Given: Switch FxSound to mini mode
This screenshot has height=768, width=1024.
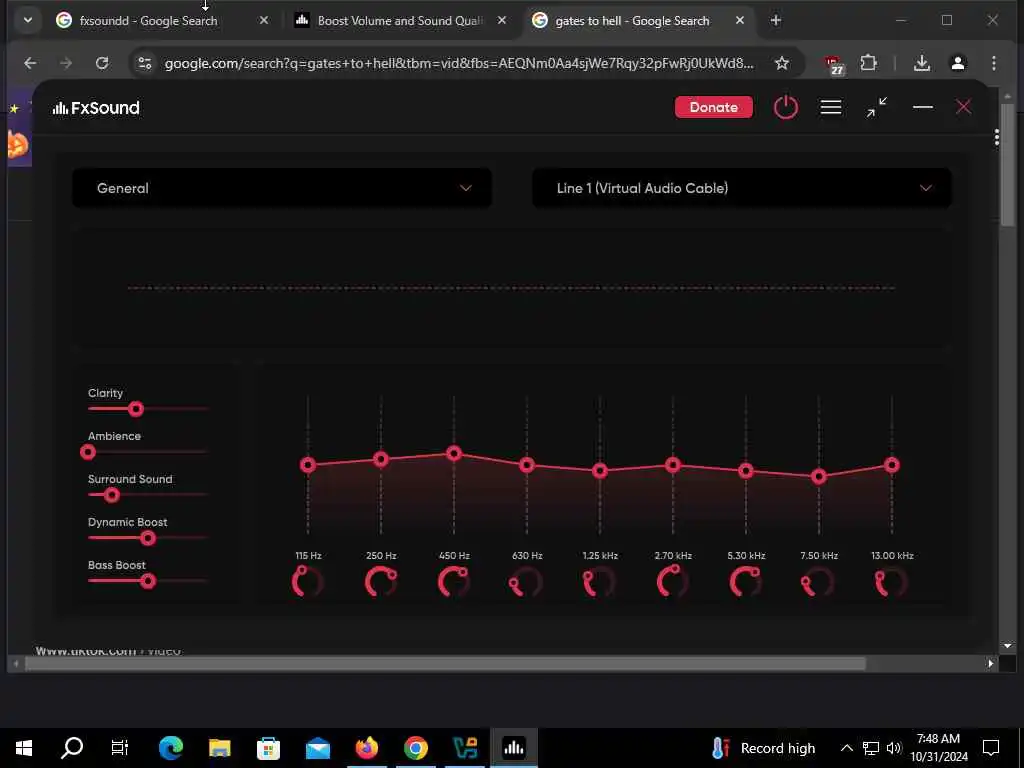Looking at the screenshot, I should (876, 107).
